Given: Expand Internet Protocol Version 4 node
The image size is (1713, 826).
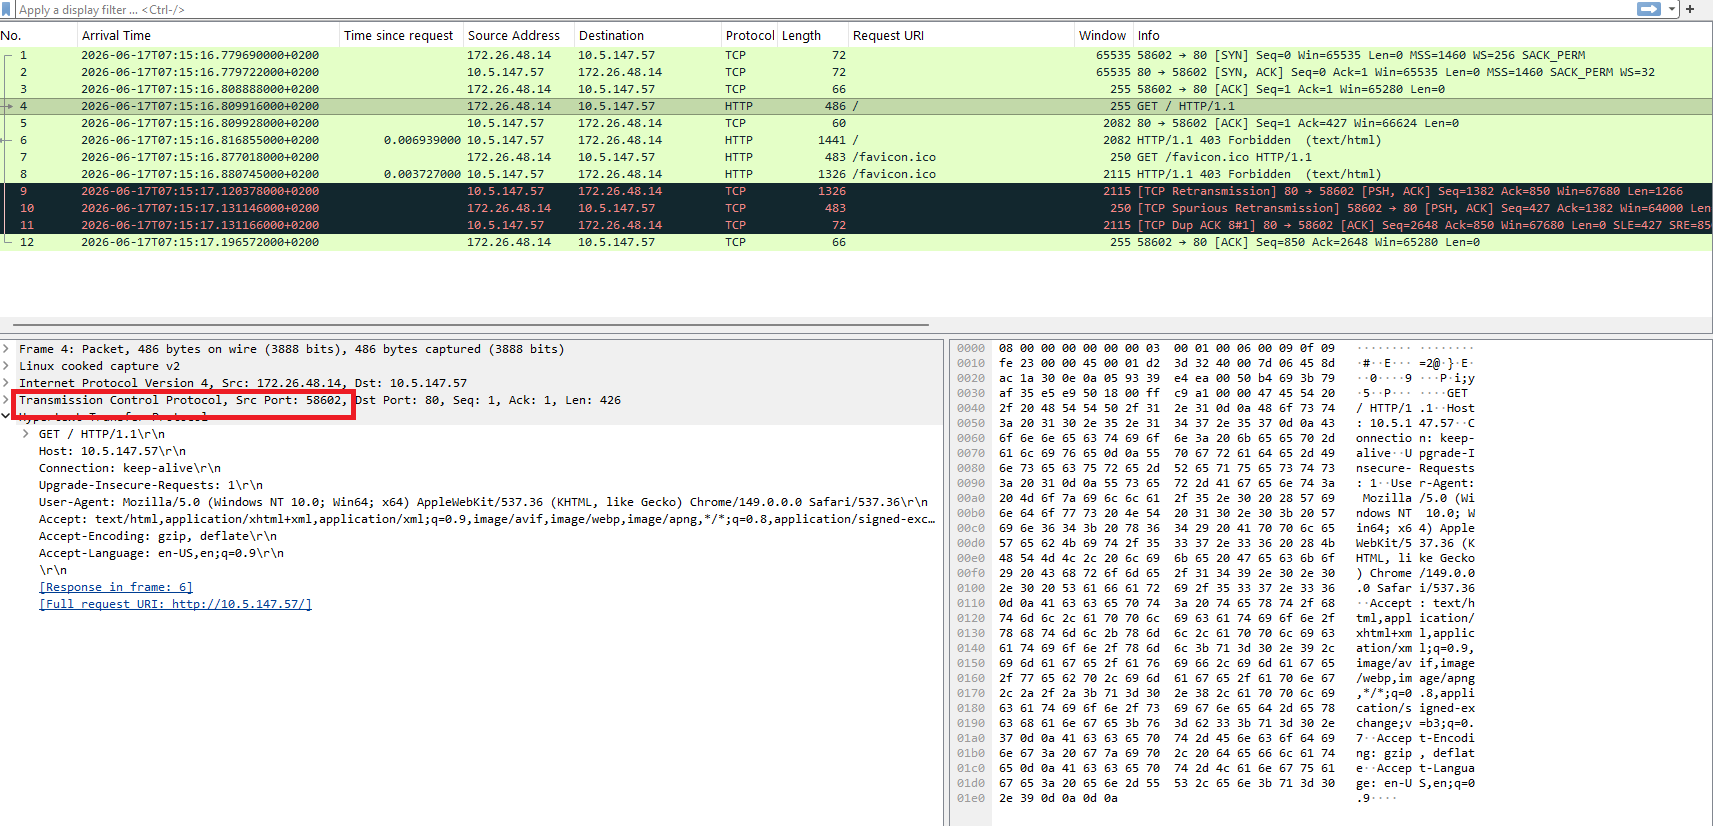Looking at the screenshot, I should point(6,383).
